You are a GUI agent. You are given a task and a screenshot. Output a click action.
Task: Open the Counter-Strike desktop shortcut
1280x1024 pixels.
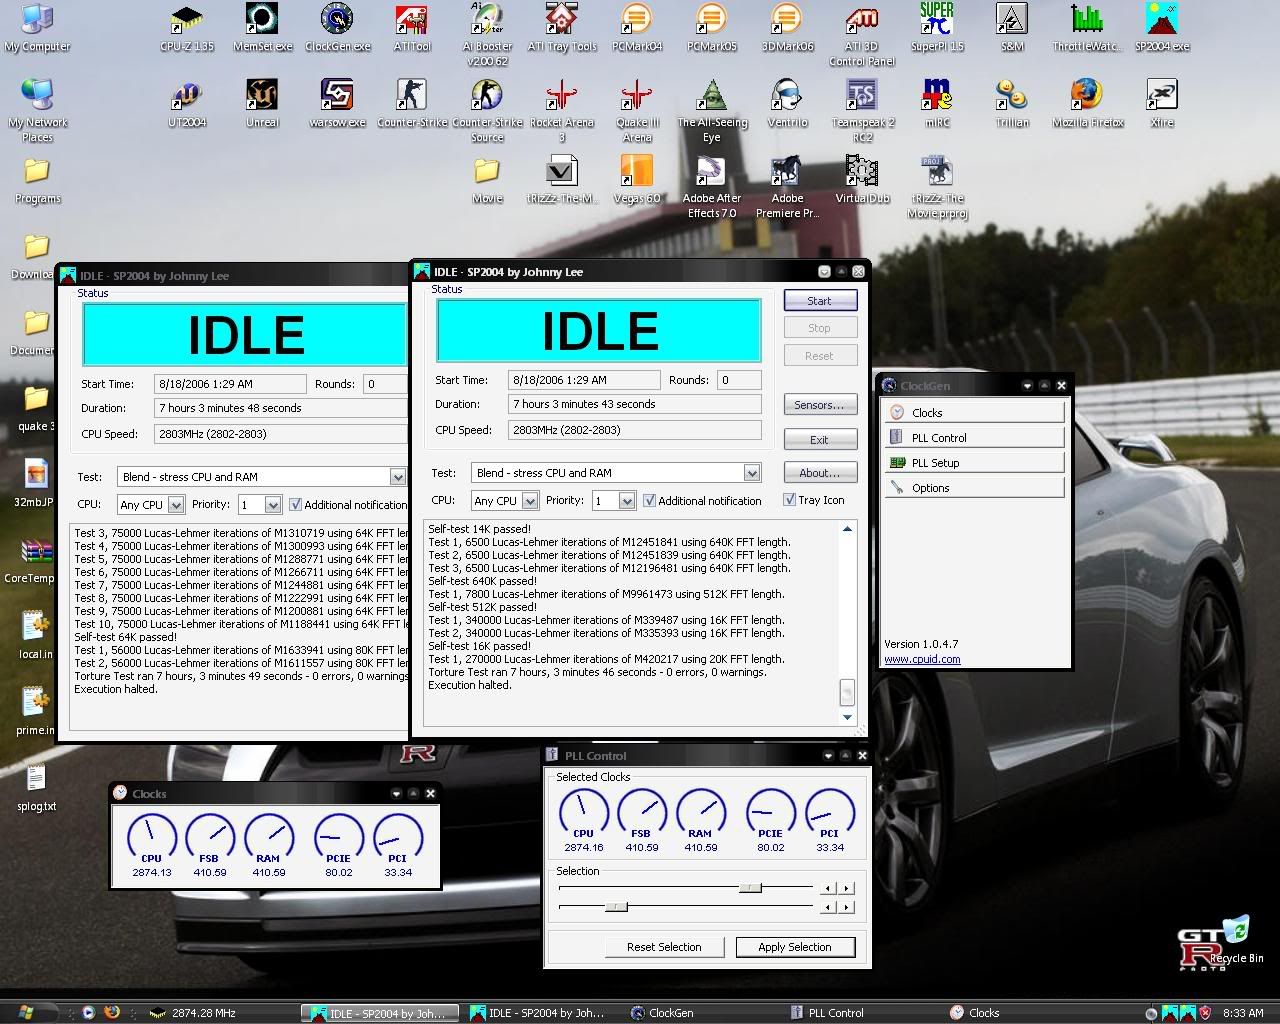pyautogui.click(x=412, y=104)
